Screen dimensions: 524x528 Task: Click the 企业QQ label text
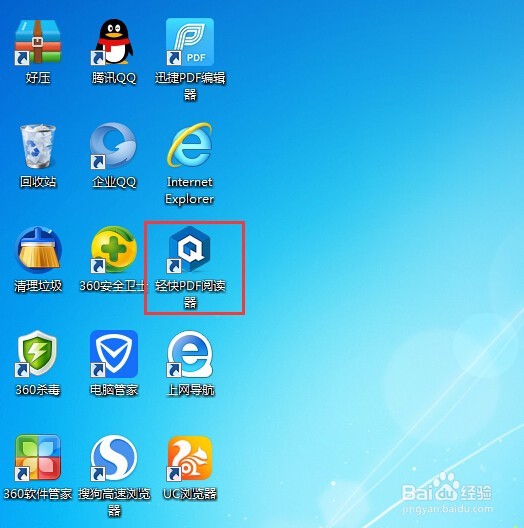point(114,182)
